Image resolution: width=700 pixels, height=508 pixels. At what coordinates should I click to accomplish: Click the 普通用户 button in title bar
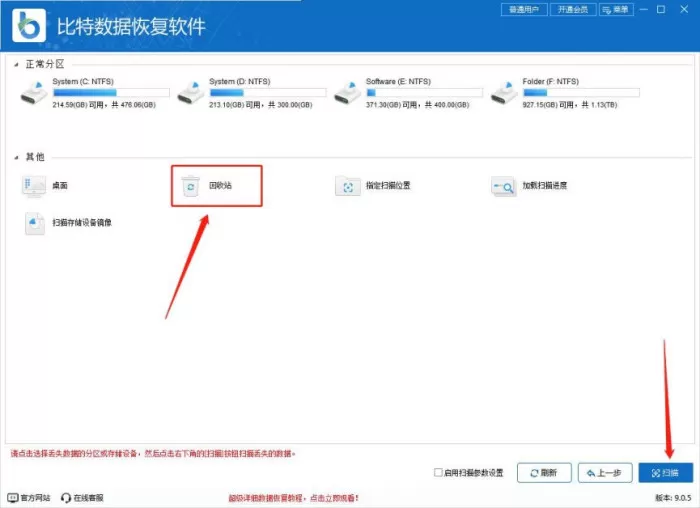(x=524, y=9)
